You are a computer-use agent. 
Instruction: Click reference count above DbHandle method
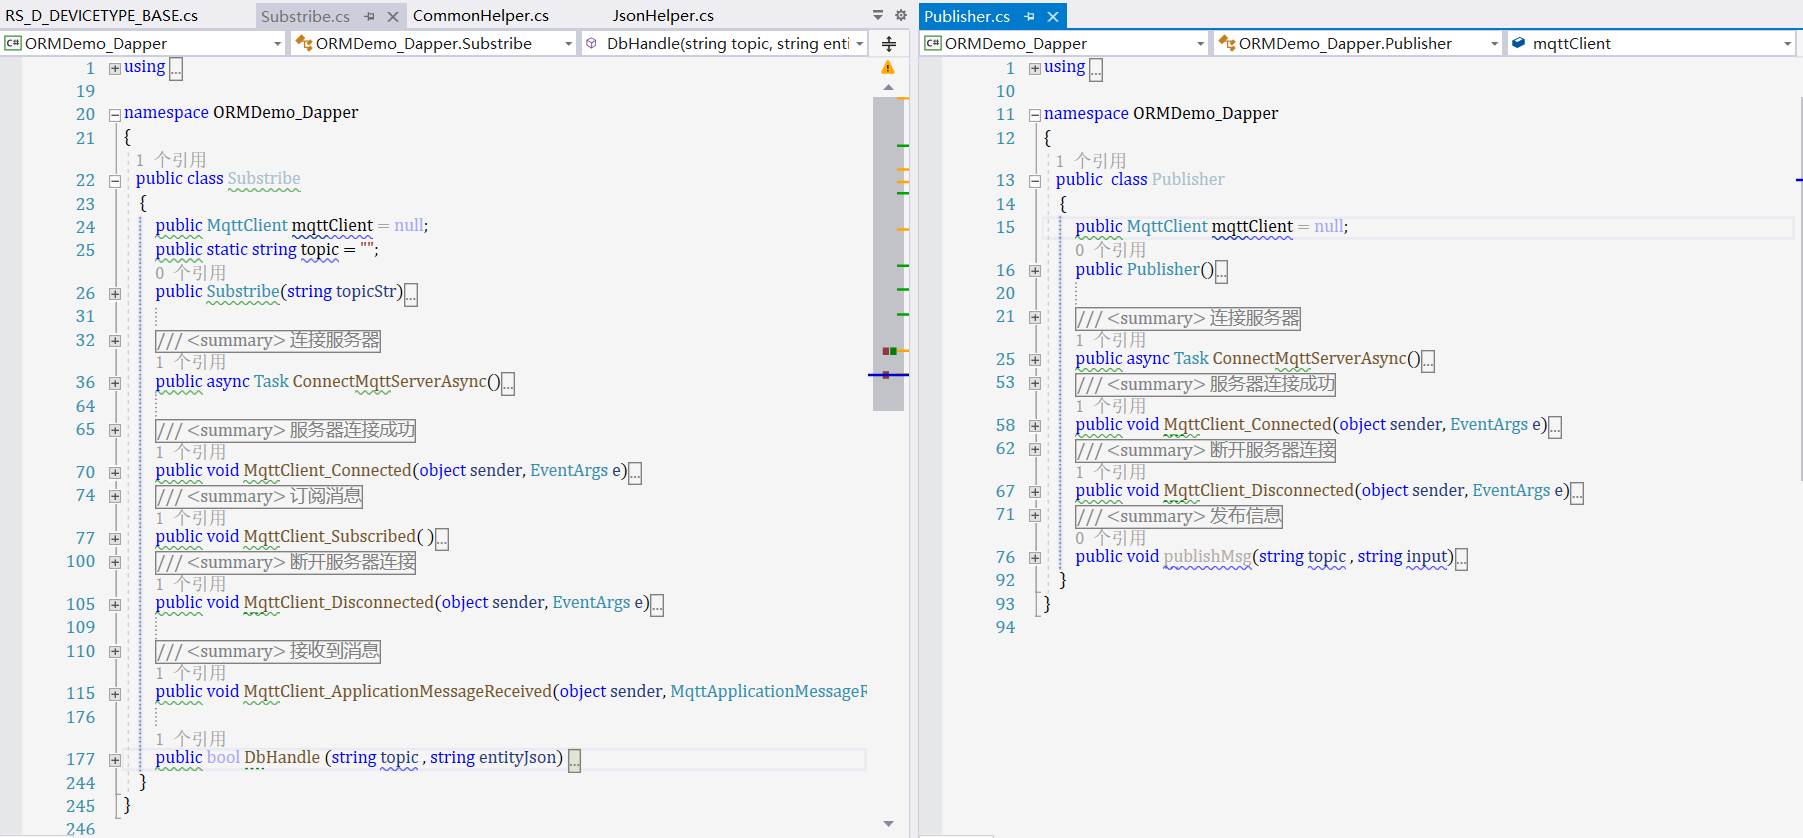tap(191, 739)
